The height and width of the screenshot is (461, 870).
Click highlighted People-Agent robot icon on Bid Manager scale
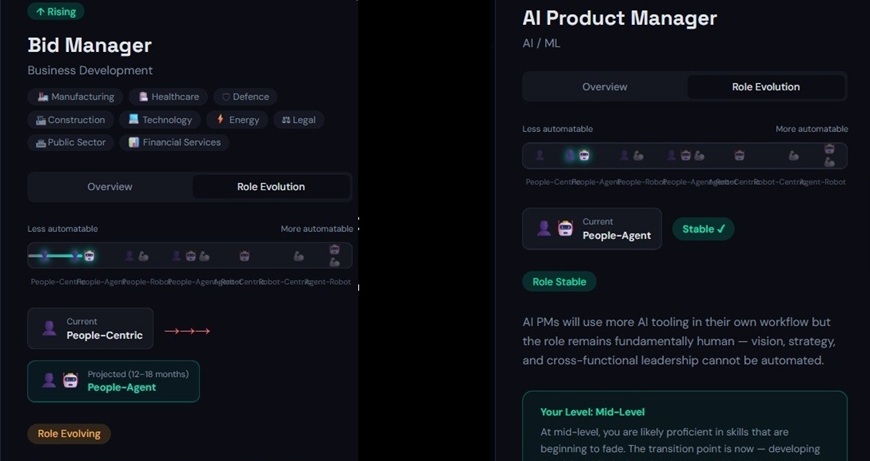point(89,256)
